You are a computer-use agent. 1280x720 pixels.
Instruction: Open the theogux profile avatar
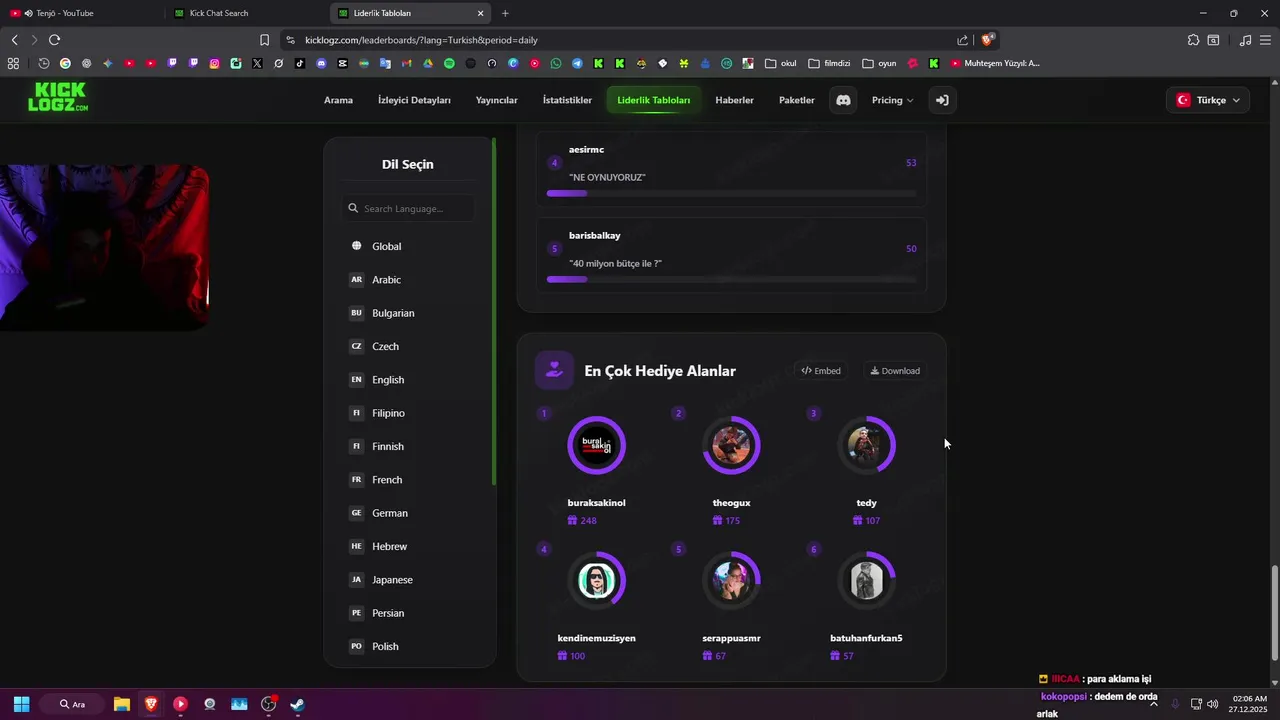731,445
